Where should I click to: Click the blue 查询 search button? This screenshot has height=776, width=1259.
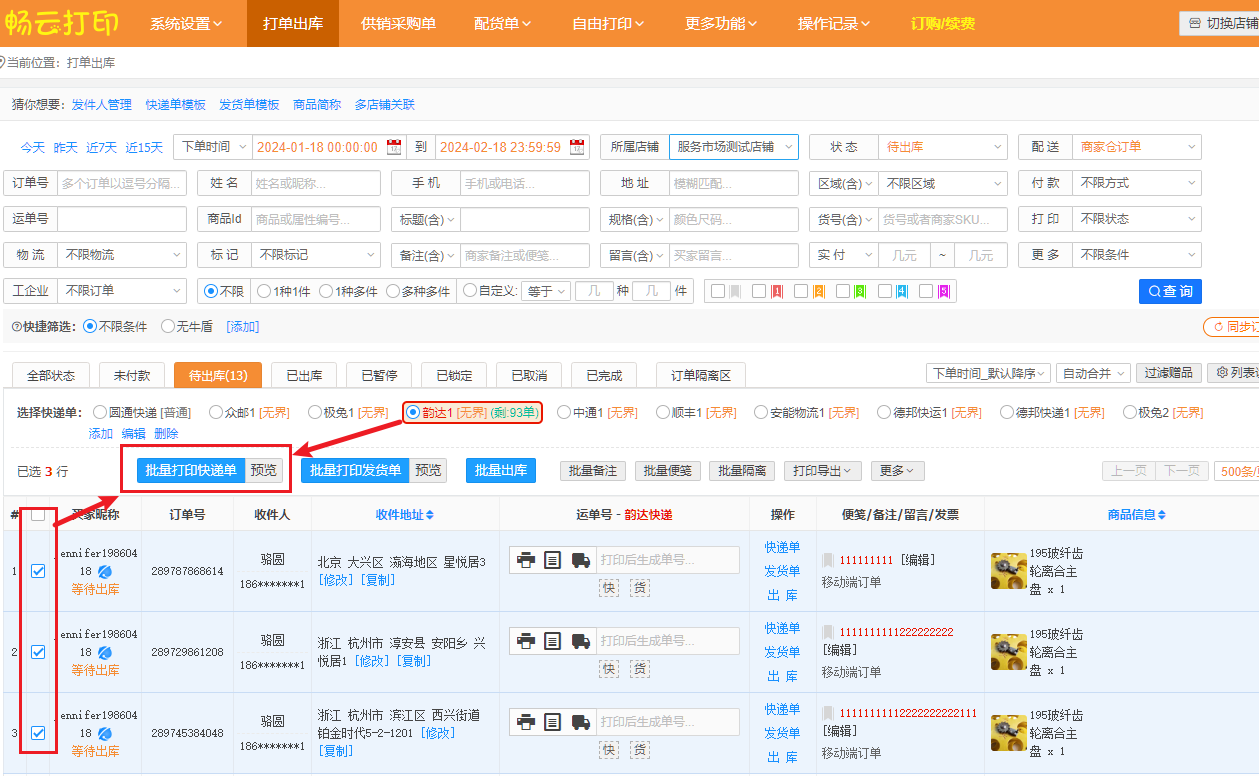coord(1170,291)
